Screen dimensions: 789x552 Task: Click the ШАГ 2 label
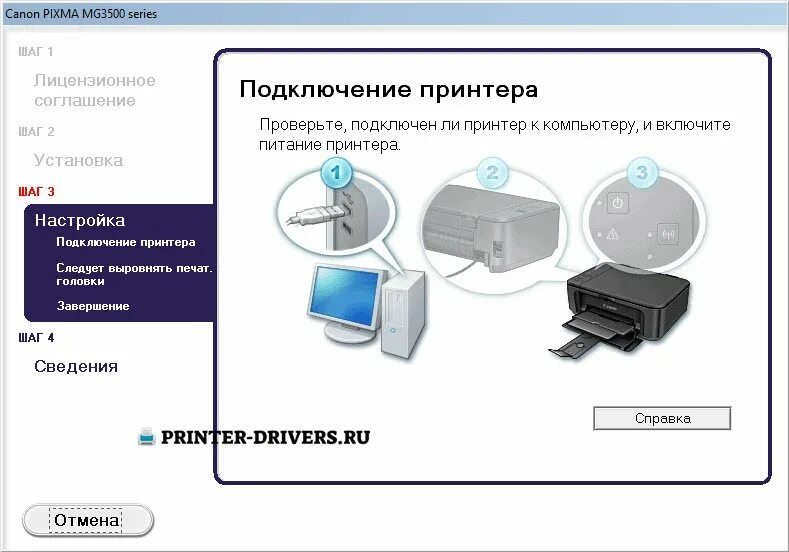click(36, 132)
